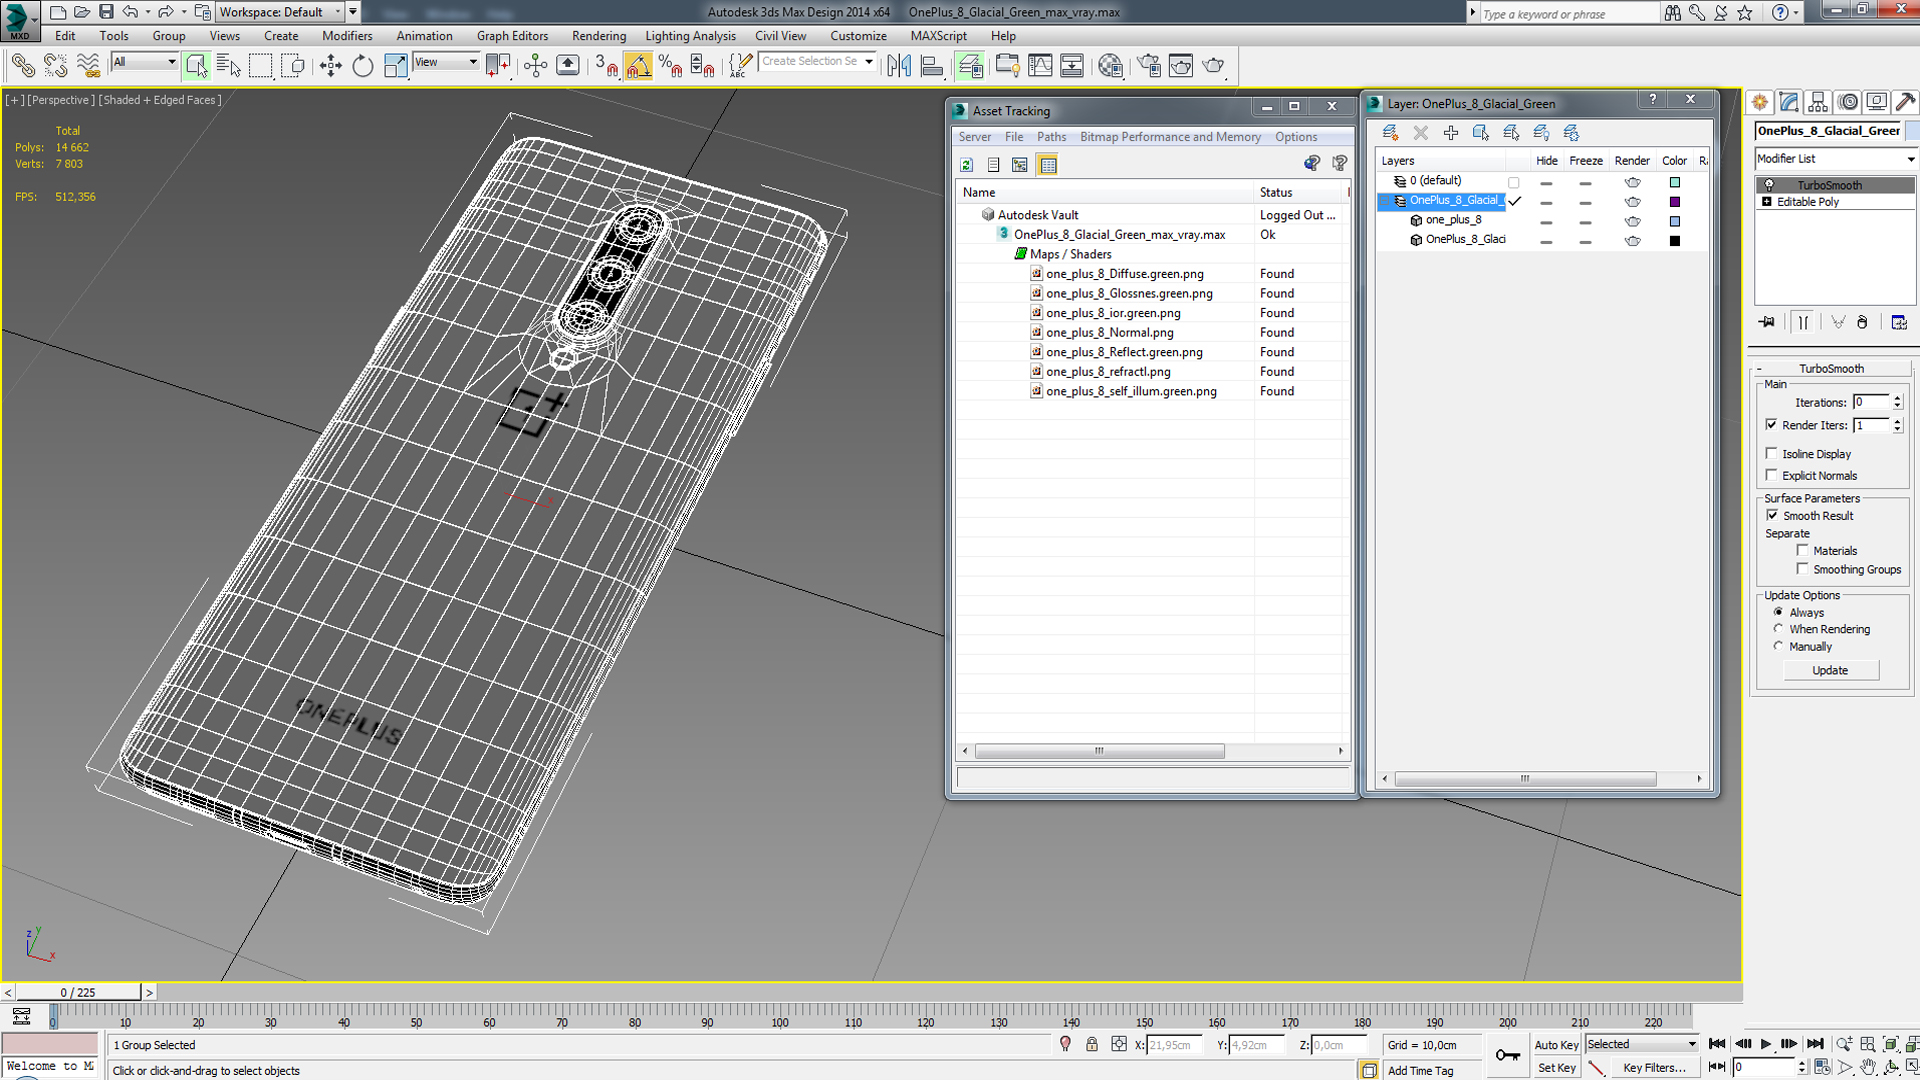Open the Modifier List dropdown

coord(1835,159)
